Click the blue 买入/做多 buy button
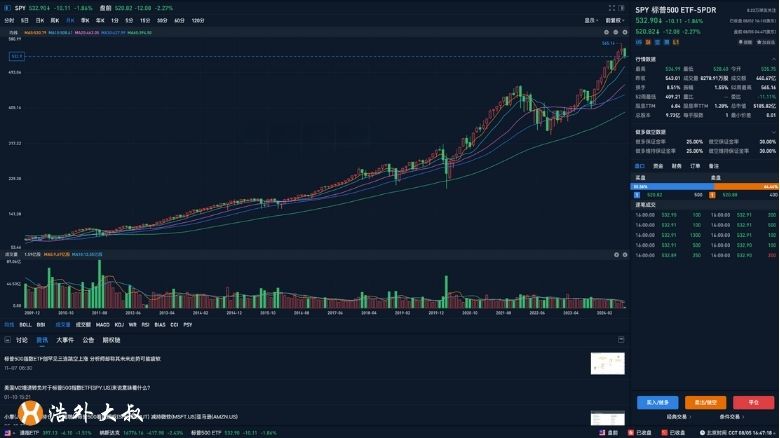780x438 pixels. click(657, 402)
